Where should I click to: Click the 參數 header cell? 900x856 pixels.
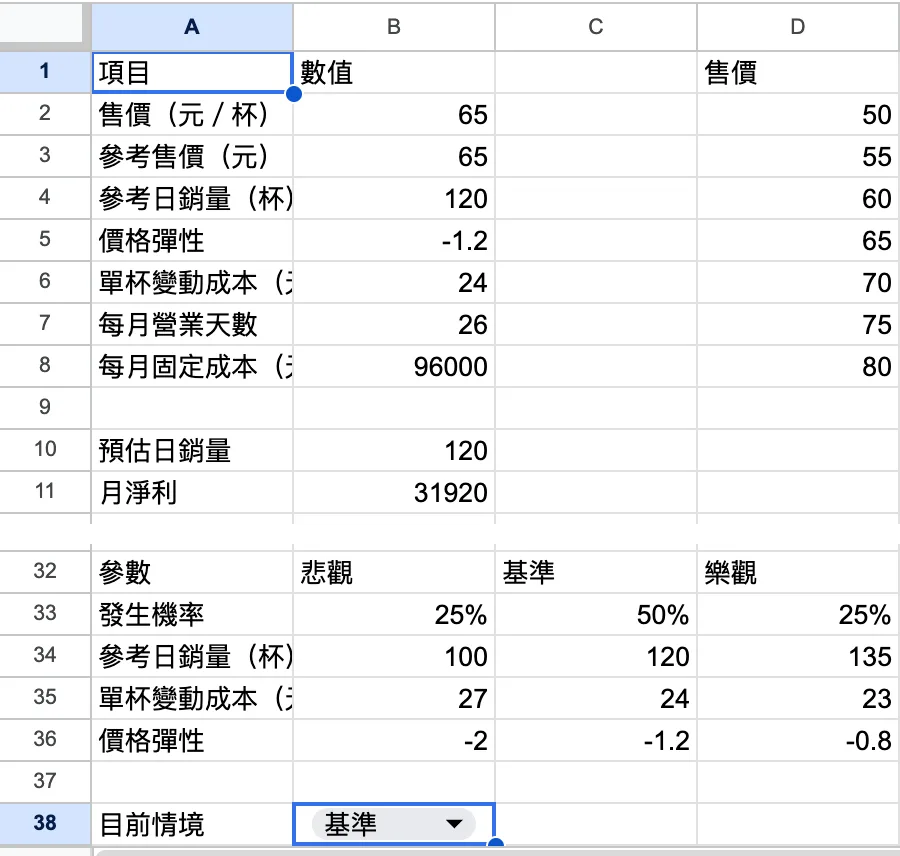(192, 572)
